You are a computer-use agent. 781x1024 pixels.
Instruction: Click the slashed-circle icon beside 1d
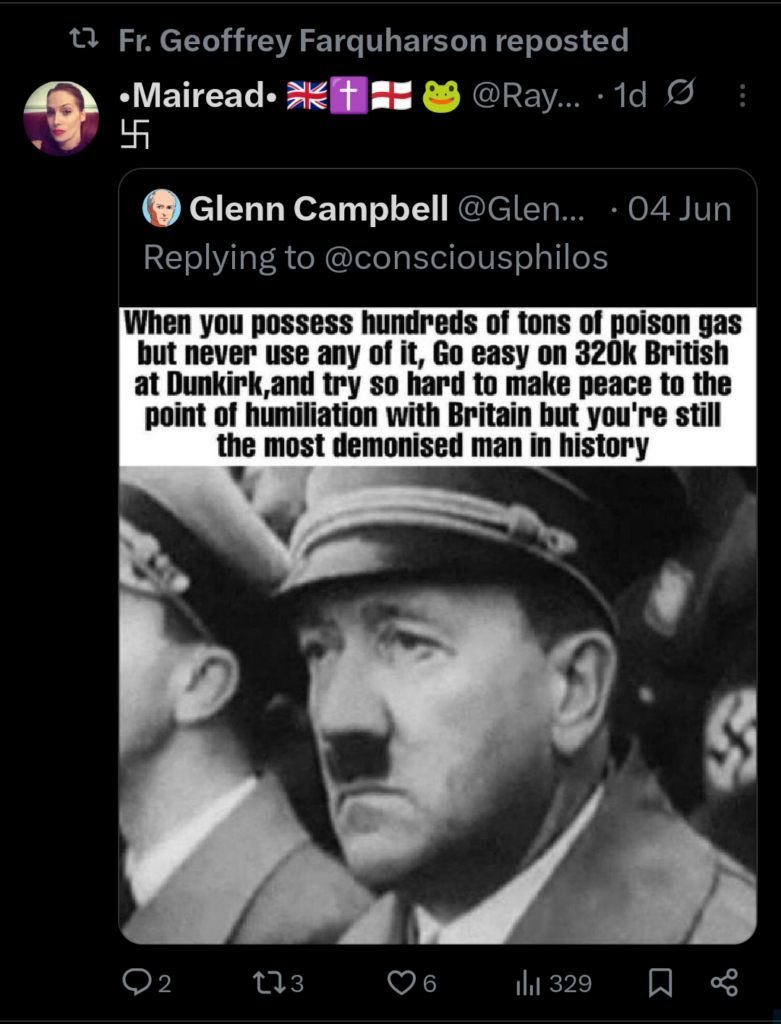click(x=680, y=95)
